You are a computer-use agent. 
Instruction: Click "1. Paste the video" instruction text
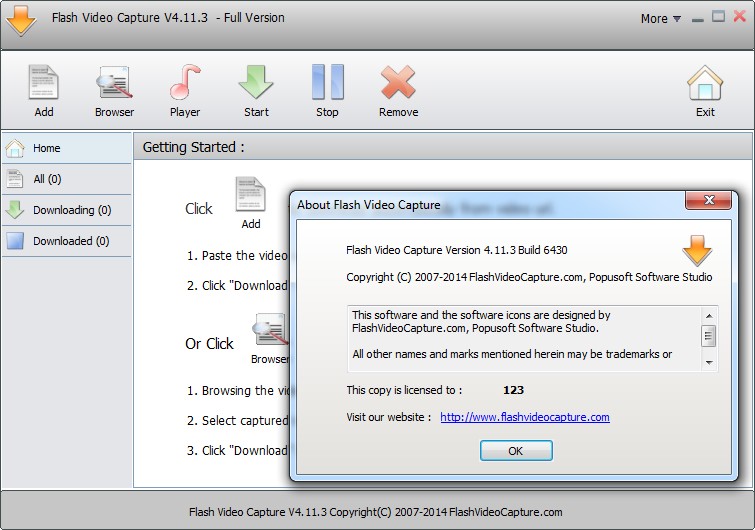237,256
